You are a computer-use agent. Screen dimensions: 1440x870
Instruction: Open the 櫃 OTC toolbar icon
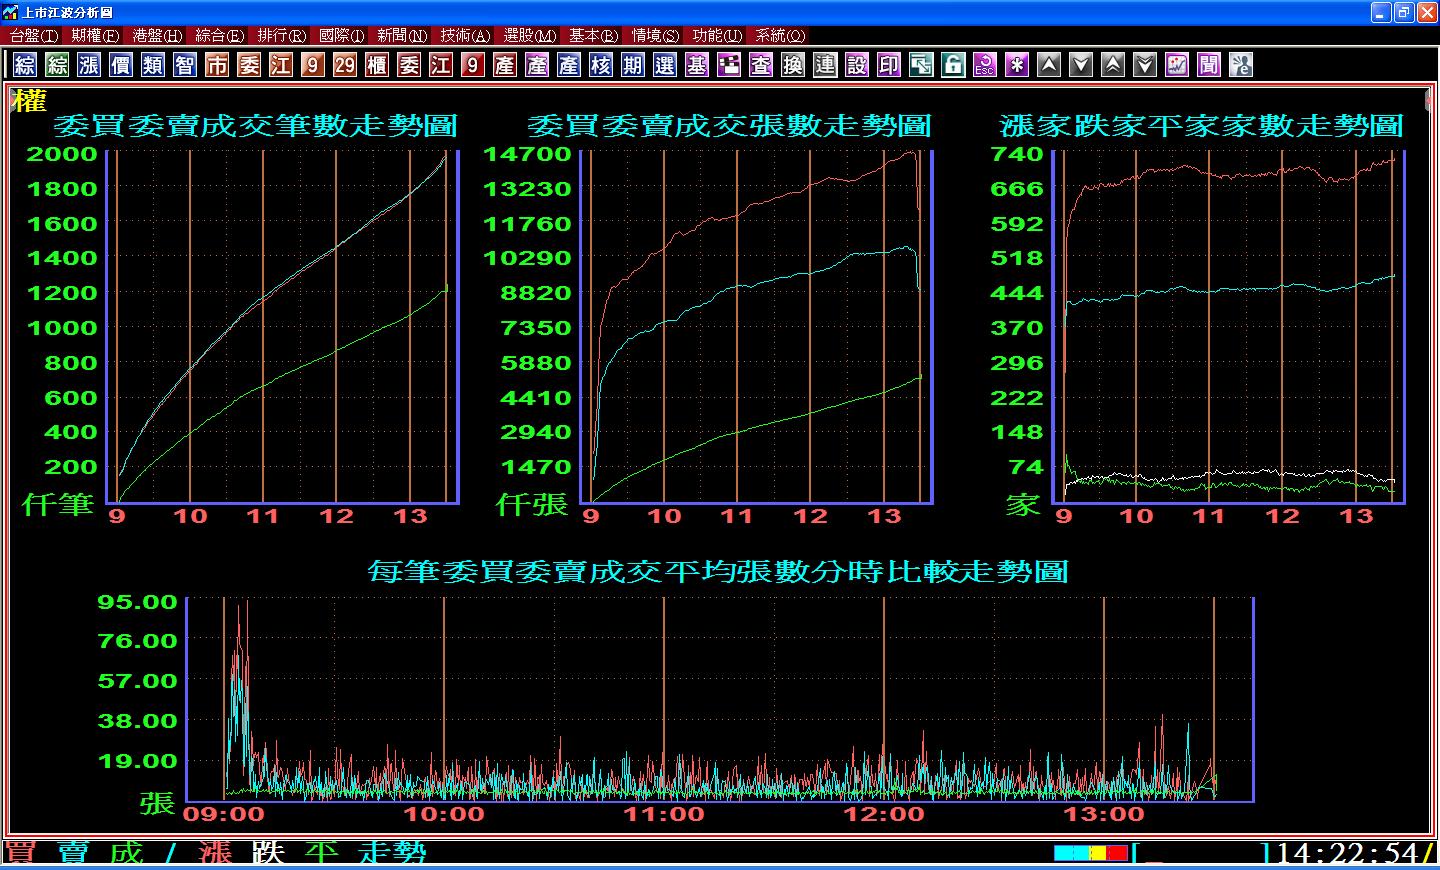pyautogui.click(x=377, y=65)
